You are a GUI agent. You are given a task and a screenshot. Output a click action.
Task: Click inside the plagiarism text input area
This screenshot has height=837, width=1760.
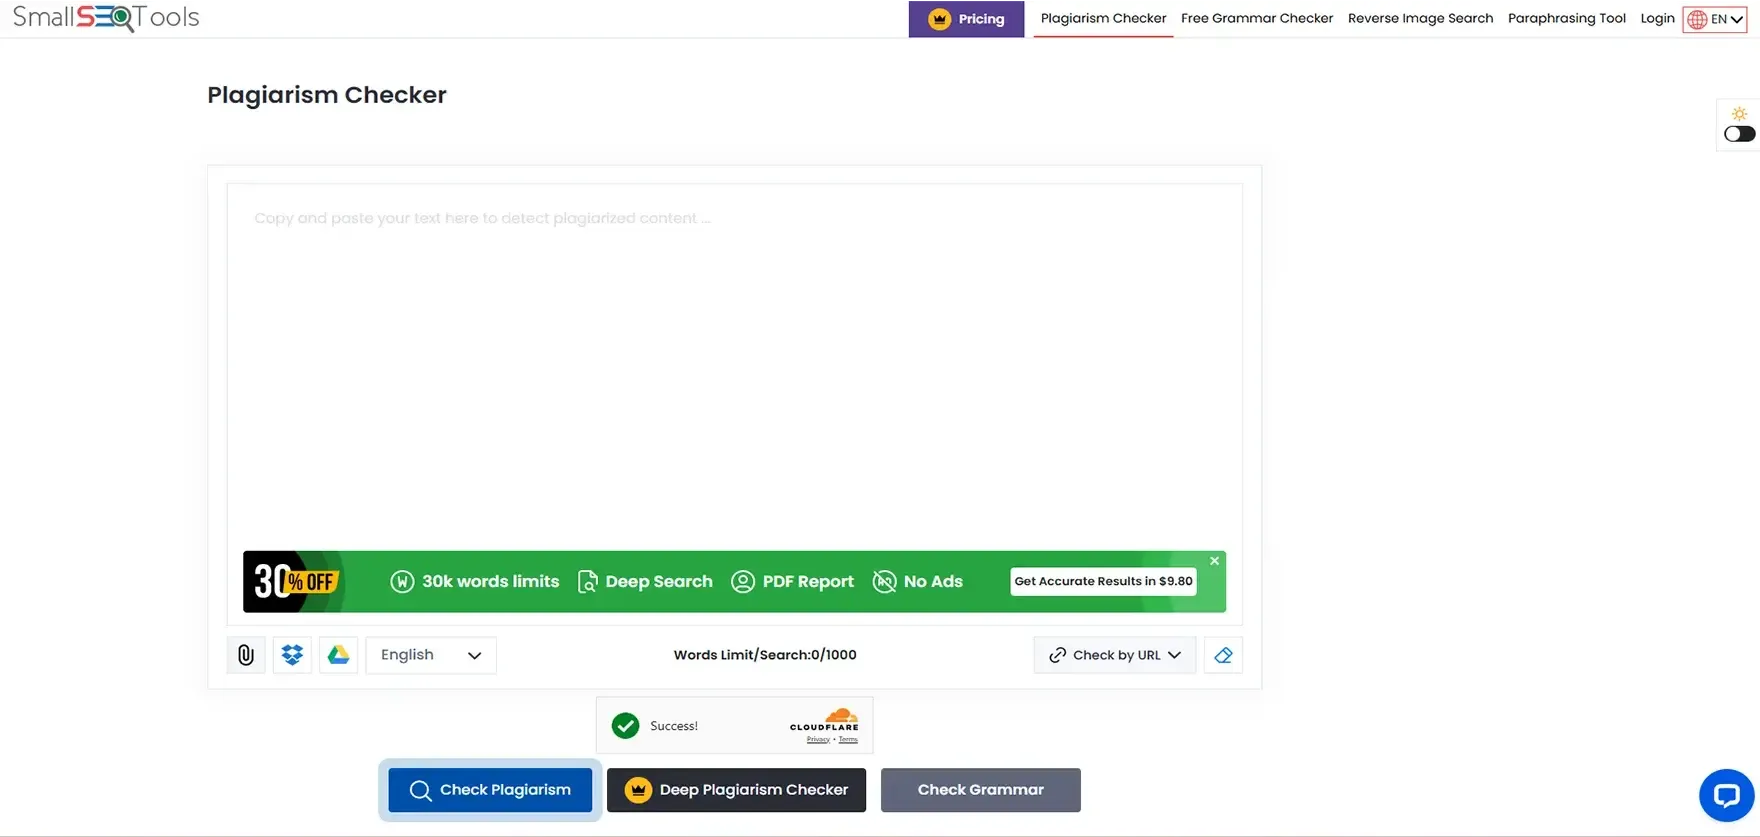tap(734, 365)
